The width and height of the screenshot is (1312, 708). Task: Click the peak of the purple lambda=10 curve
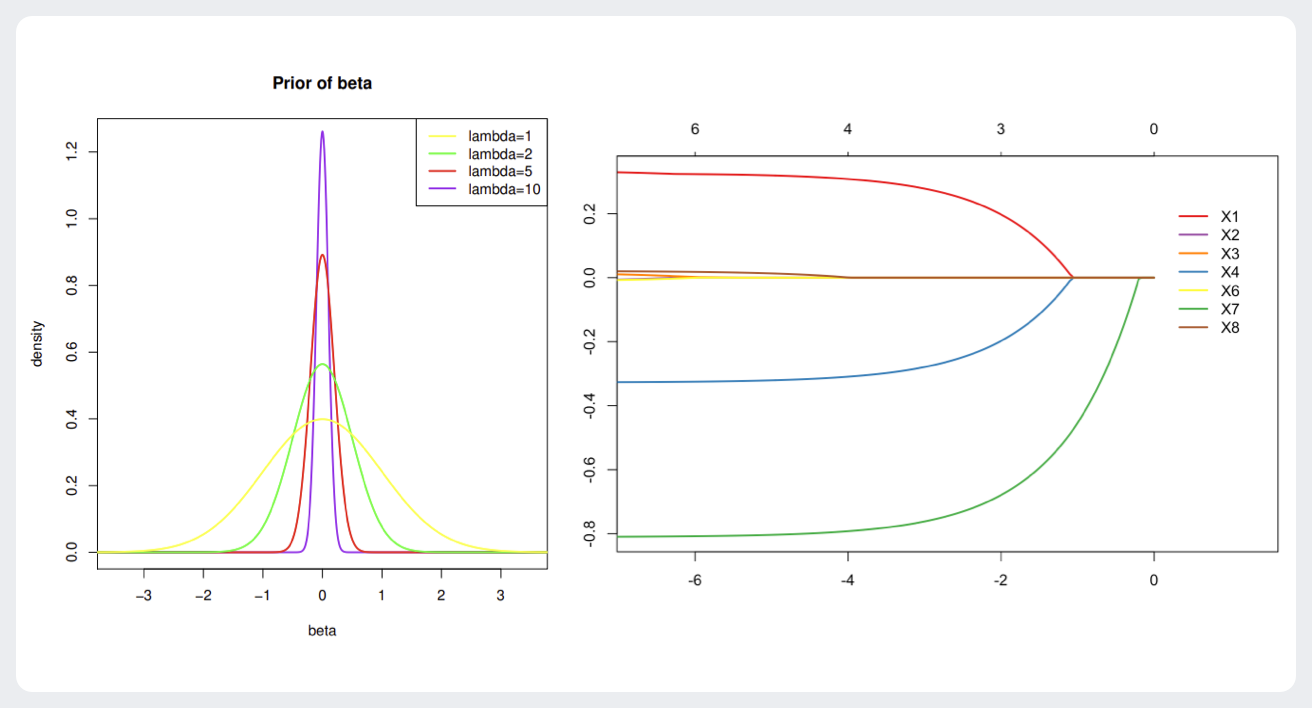(x=322, y=132)
